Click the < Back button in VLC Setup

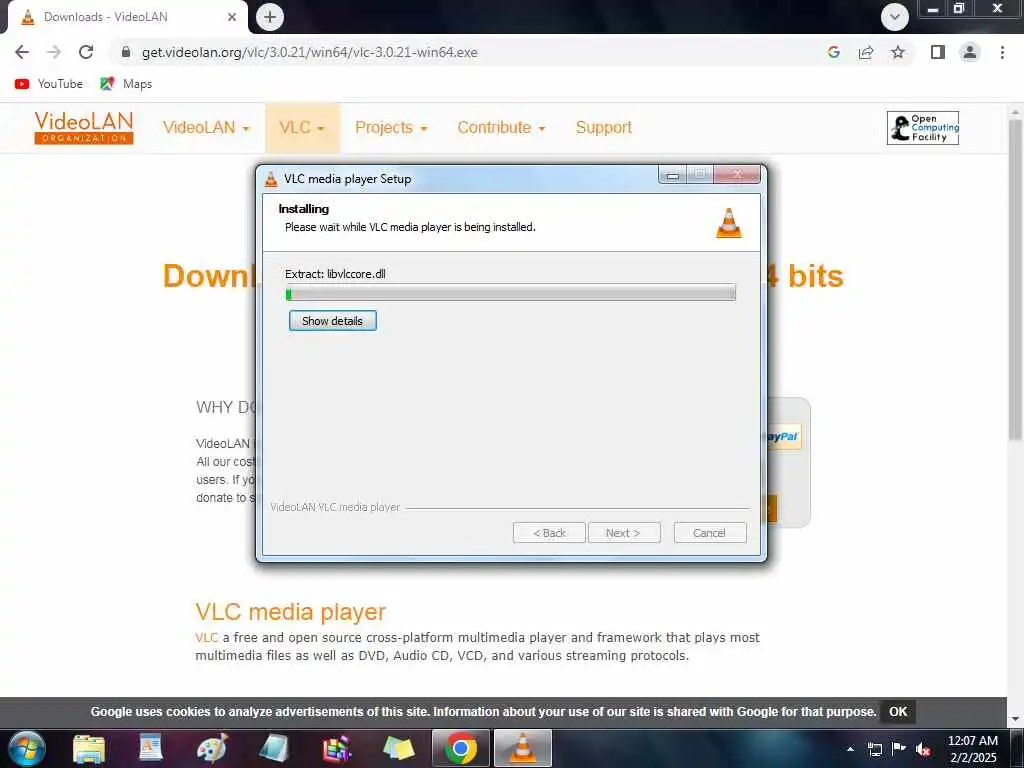click(x=549, y=533)
